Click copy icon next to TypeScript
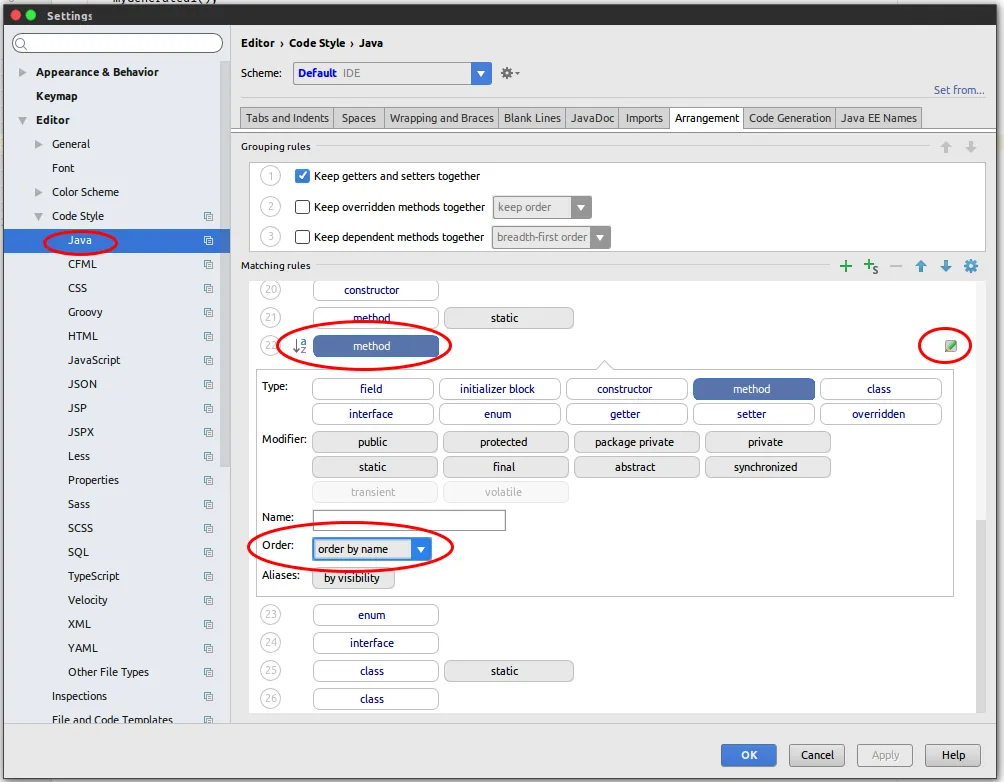Viewport: 1004px width, 782px height. [208, 576]
